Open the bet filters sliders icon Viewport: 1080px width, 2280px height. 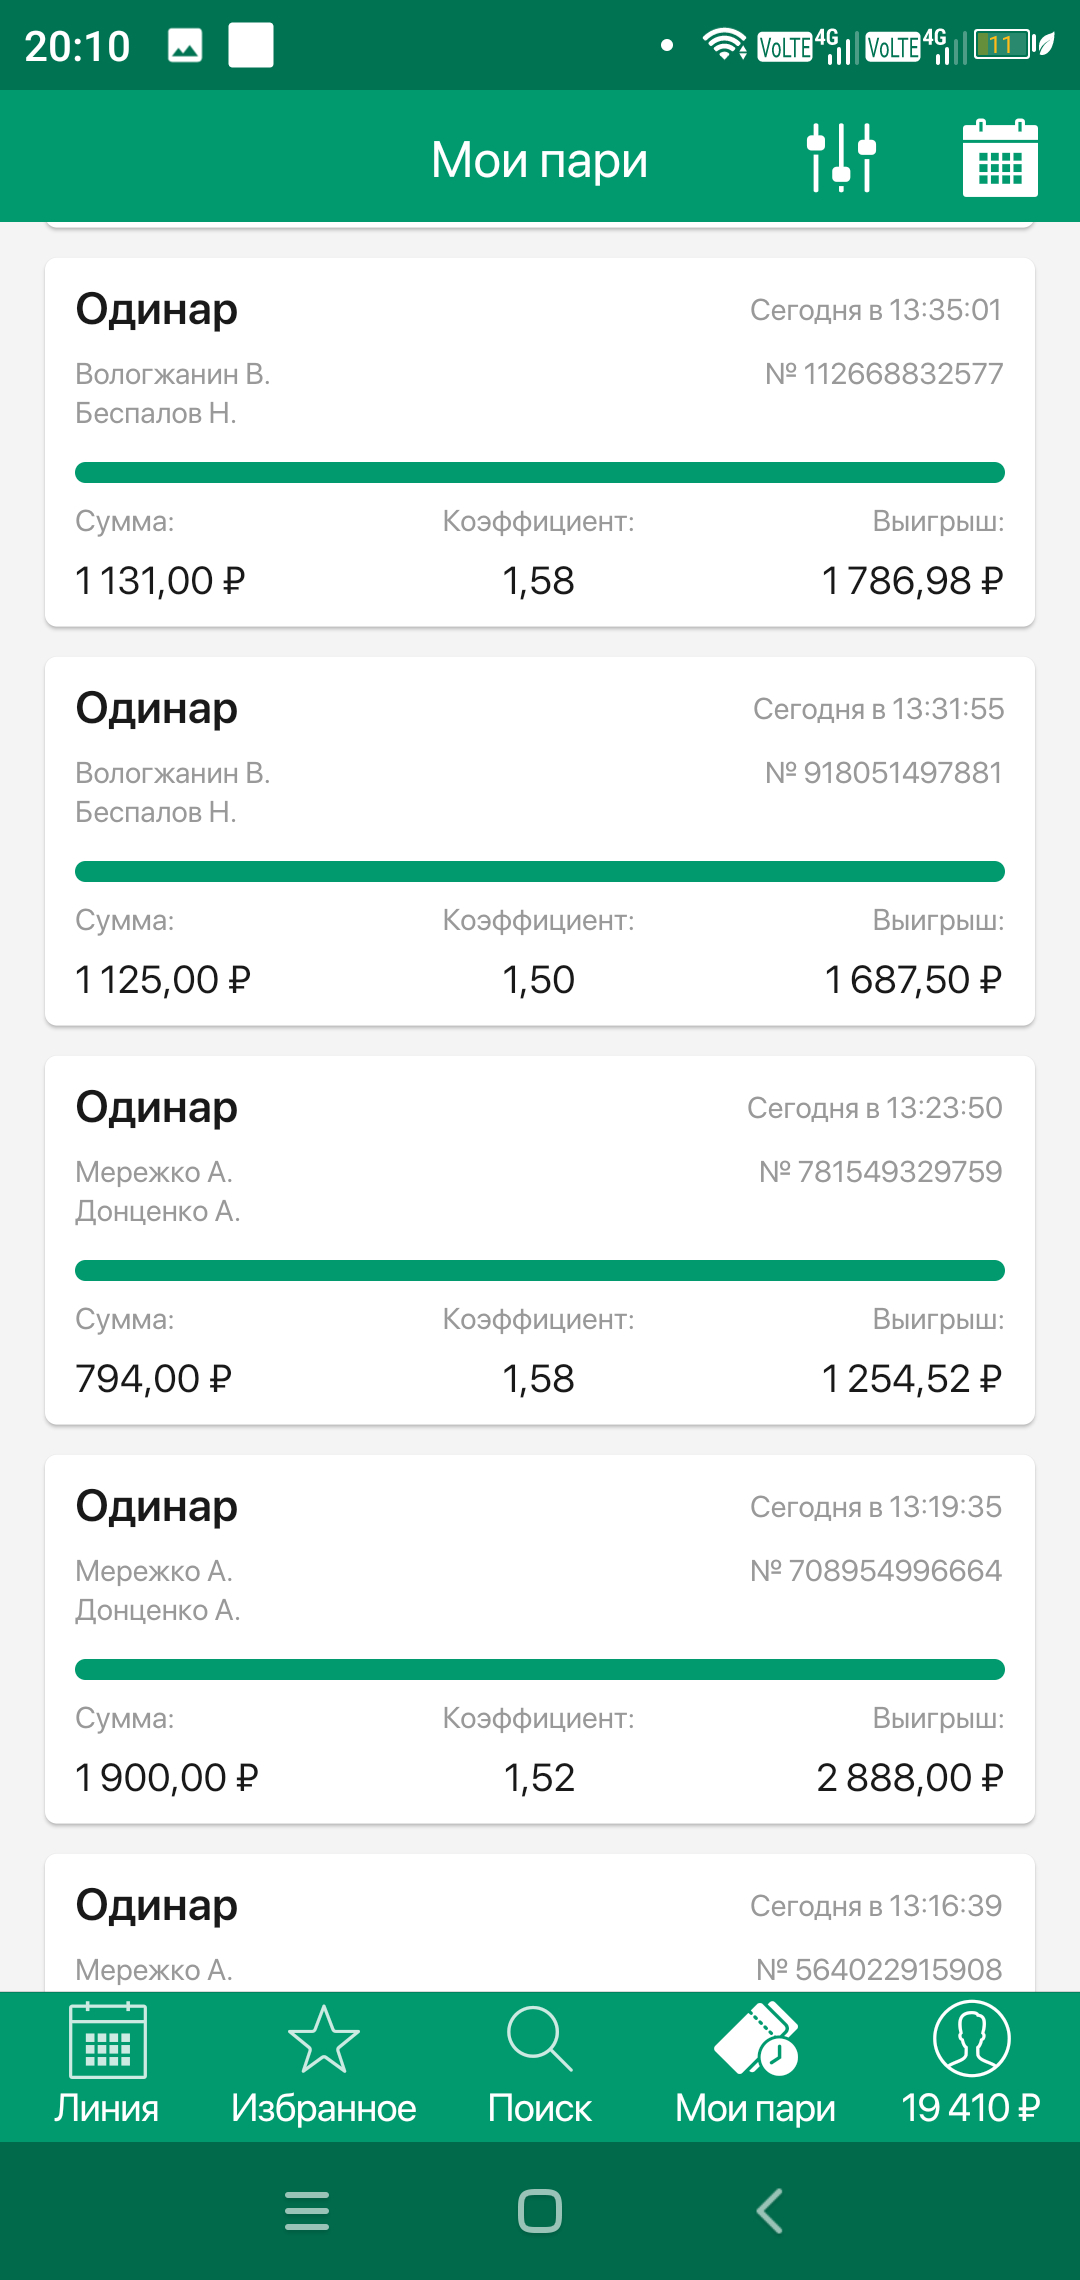pos(841,157)
